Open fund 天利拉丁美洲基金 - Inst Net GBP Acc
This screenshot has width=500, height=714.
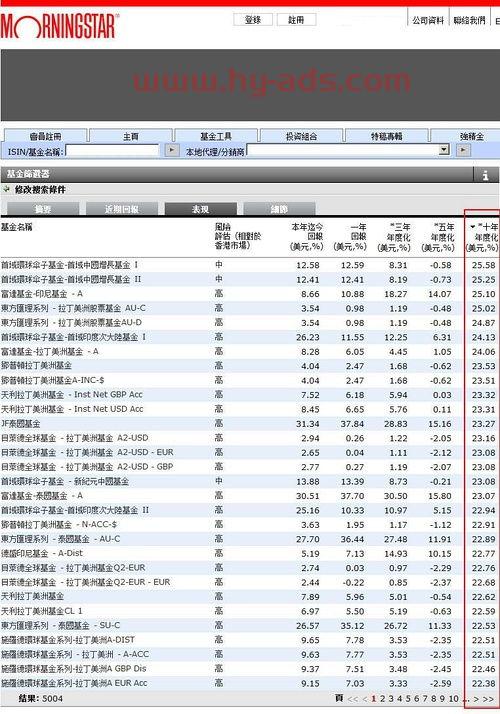(x=71, y=395)
